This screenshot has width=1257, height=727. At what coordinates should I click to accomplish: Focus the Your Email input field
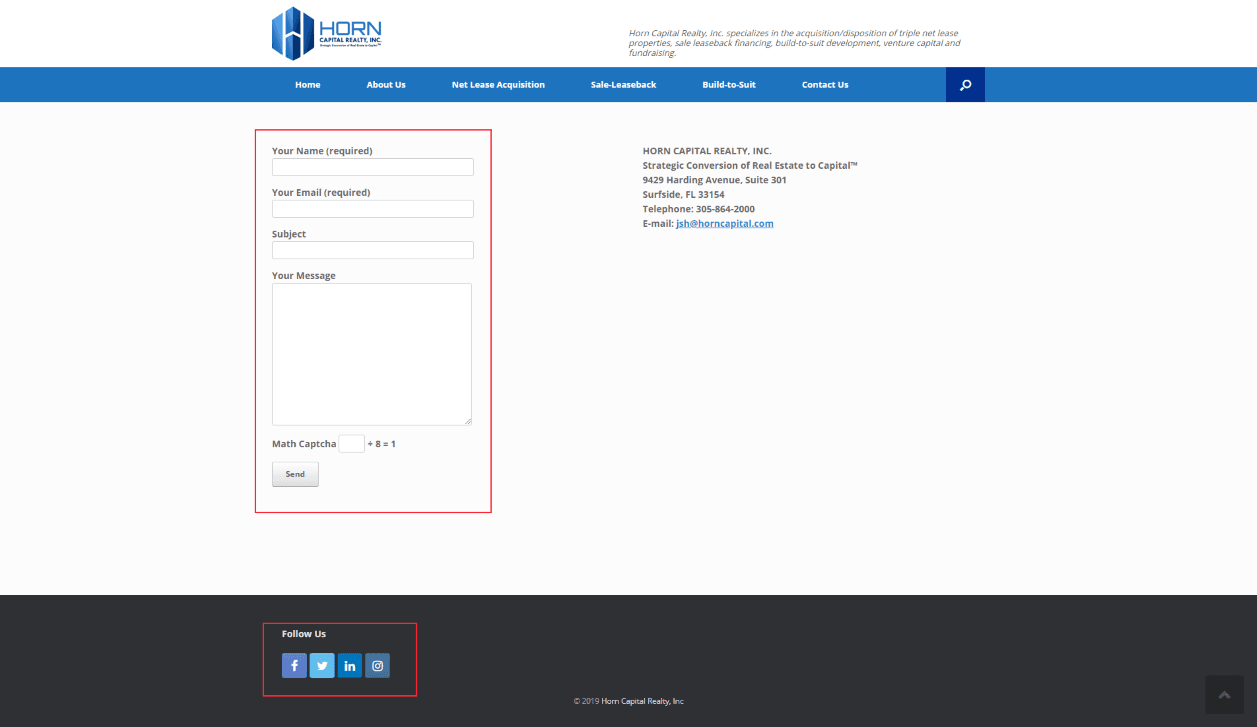[x=373, y=209]
